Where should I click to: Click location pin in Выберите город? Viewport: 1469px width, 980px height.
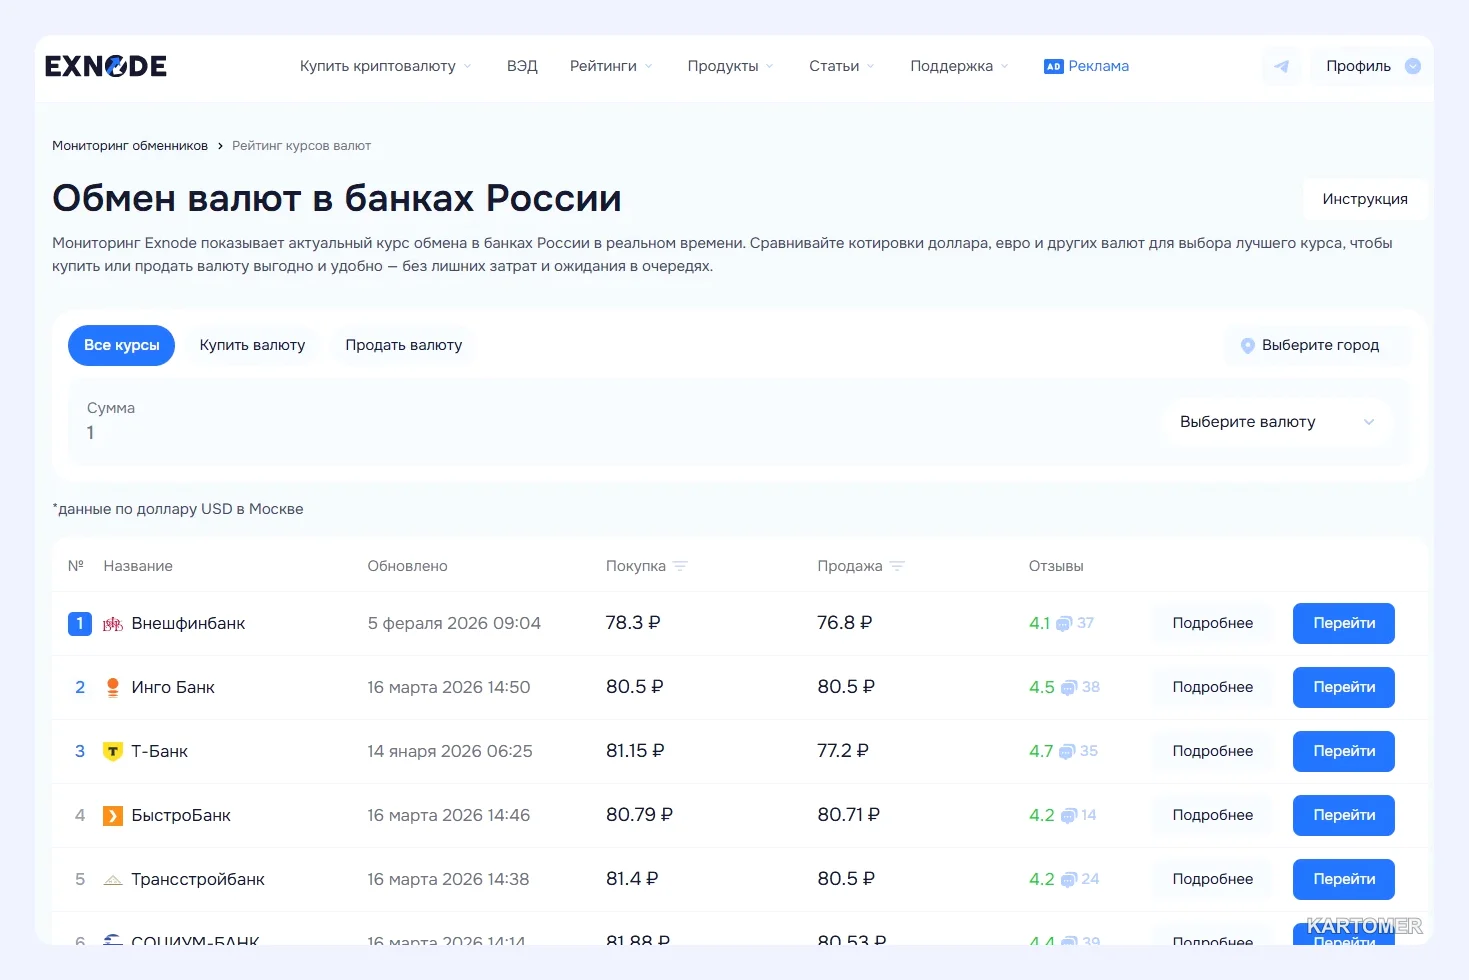point(1247,345)
